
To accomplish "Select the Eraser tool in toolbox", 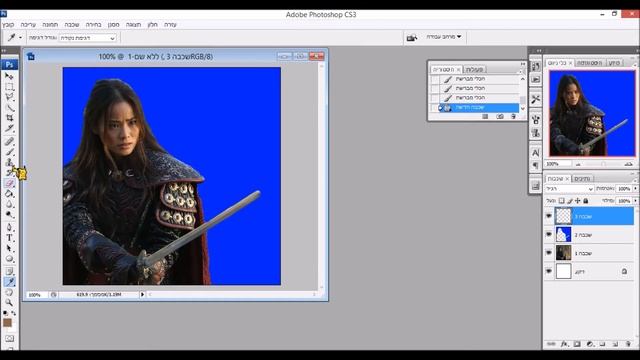I will 9,183.
